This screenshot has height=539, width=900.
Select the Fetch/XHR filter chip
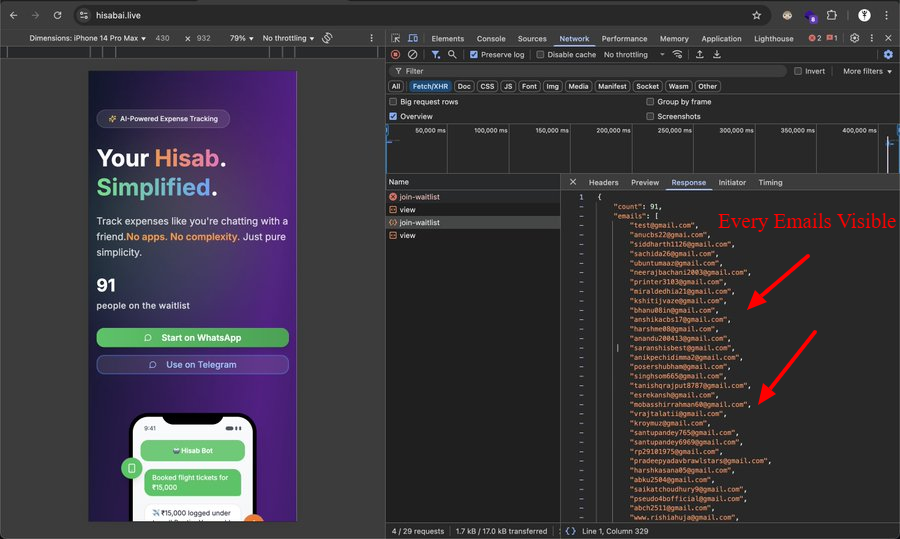pyautogui.click(x=430, y=86)
